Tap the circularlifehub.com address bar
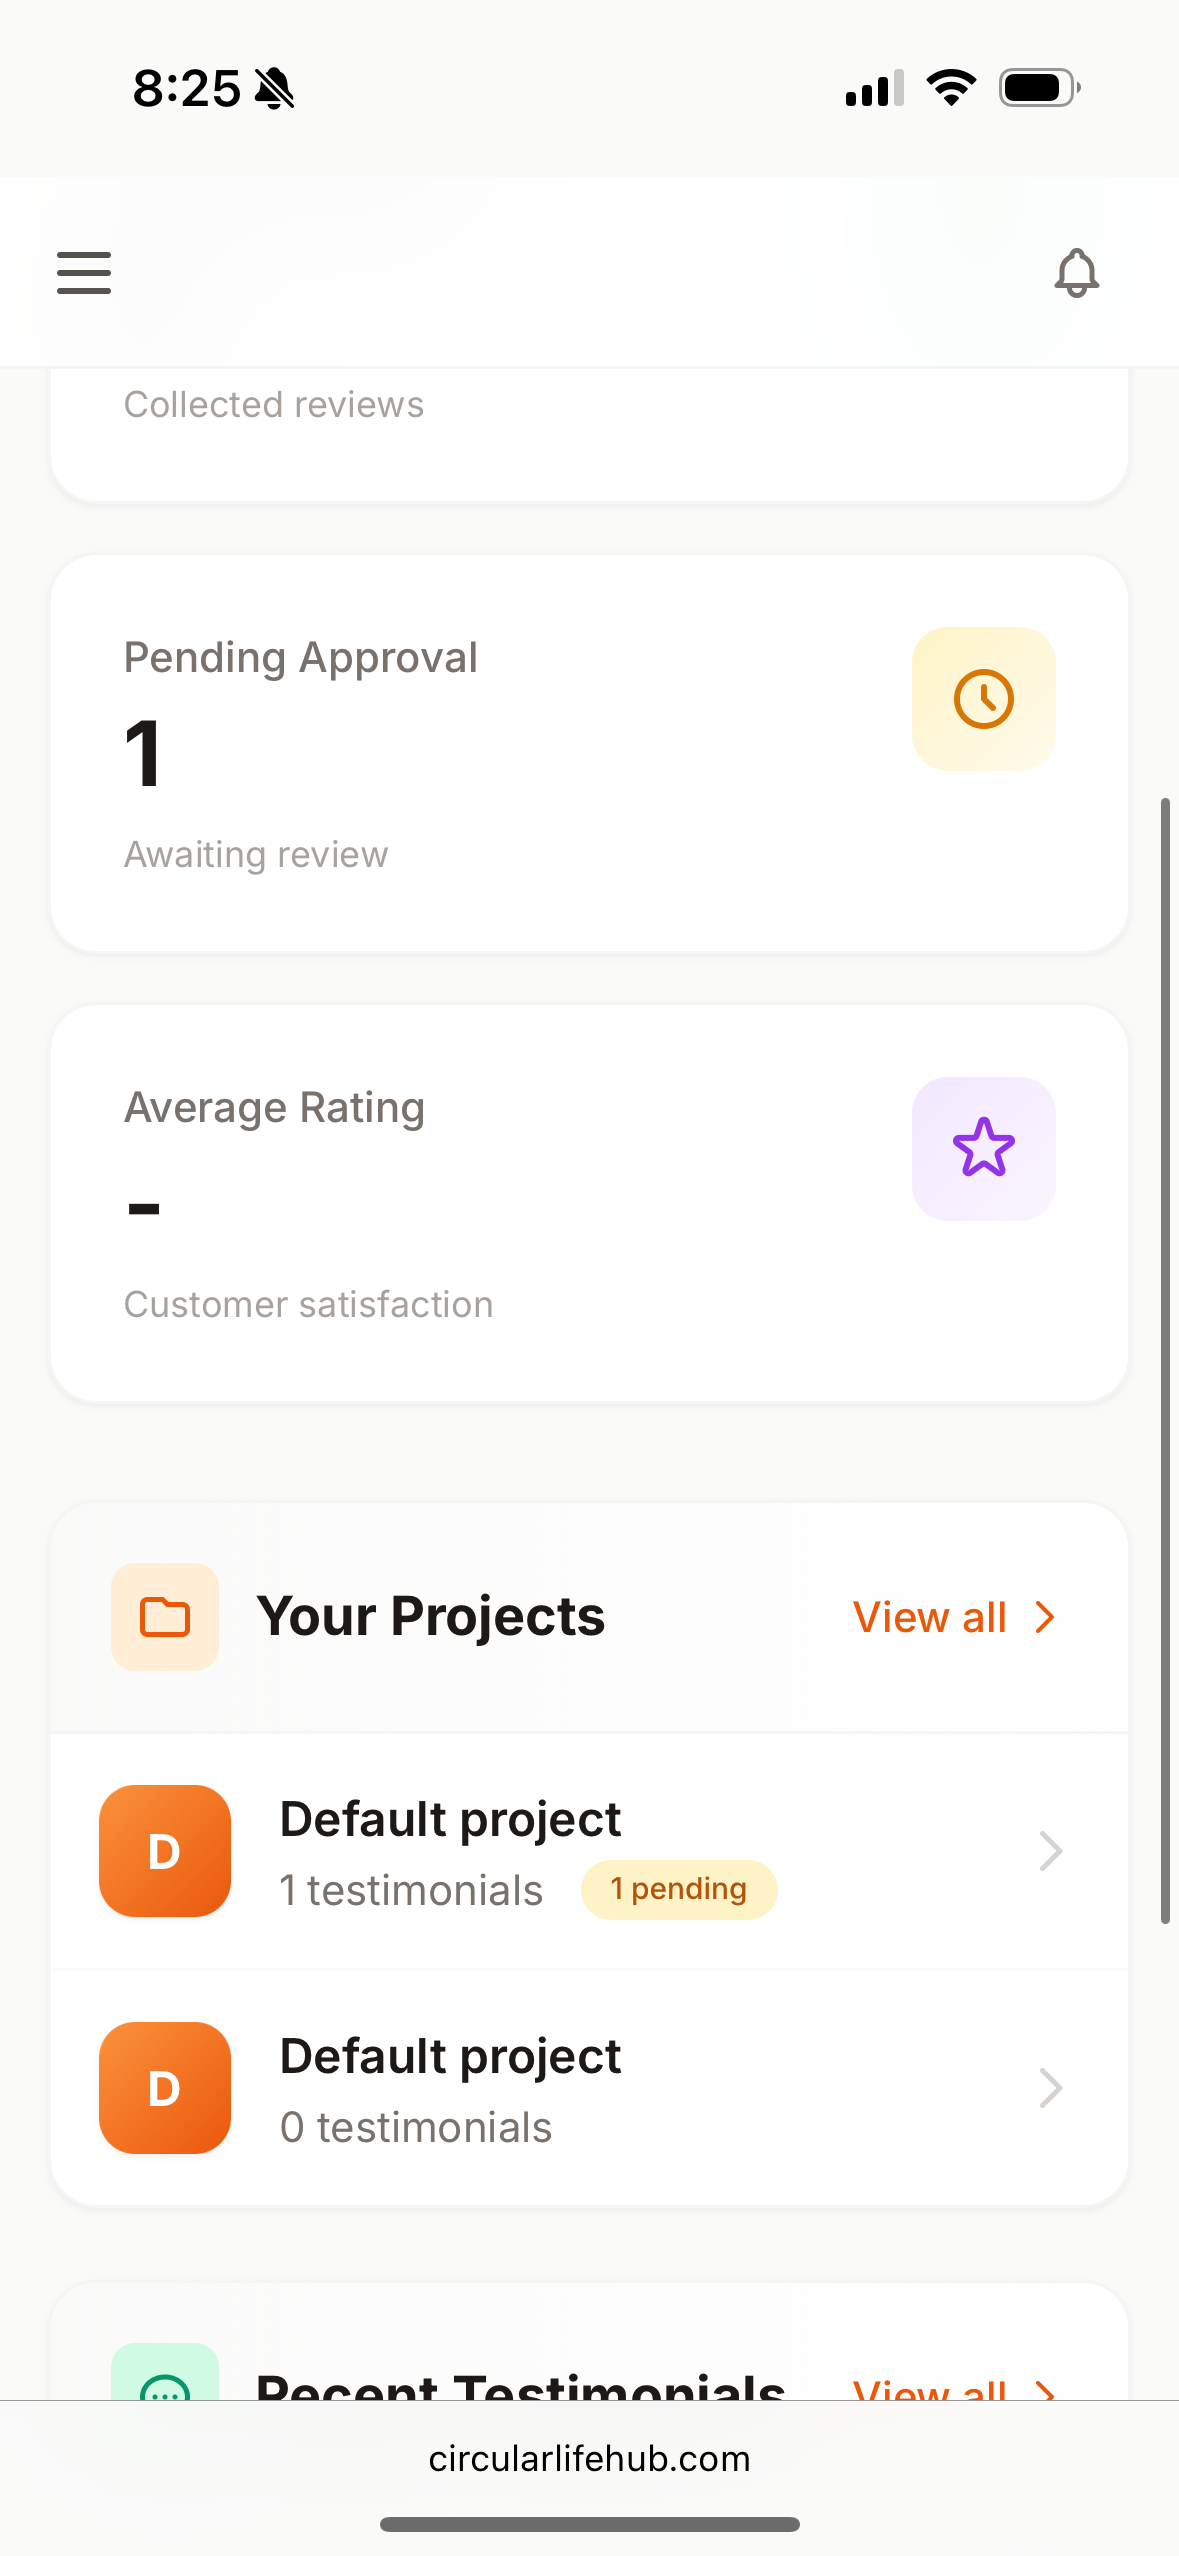 tap(589, 2459)
